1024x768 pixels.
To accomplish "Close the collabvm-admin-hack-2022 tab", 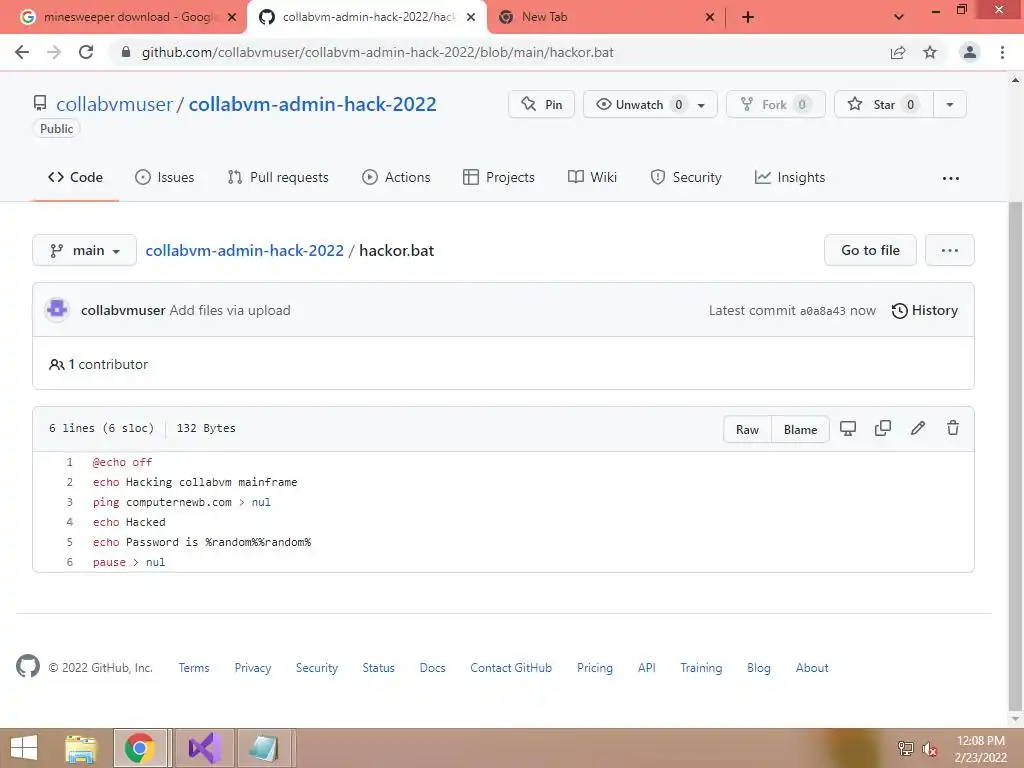I will (470, 17).
